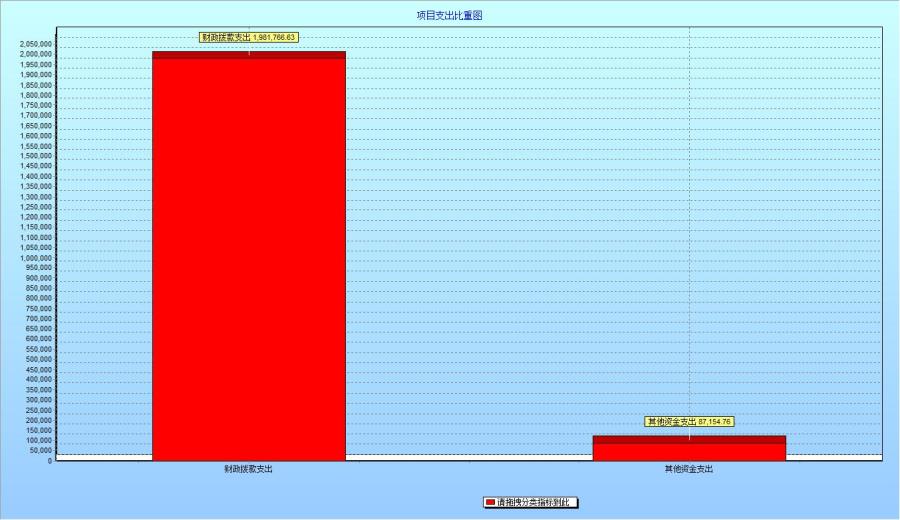Click the 1,750,000 y-axis tick label
900x520 pixels.
[35, 106]
